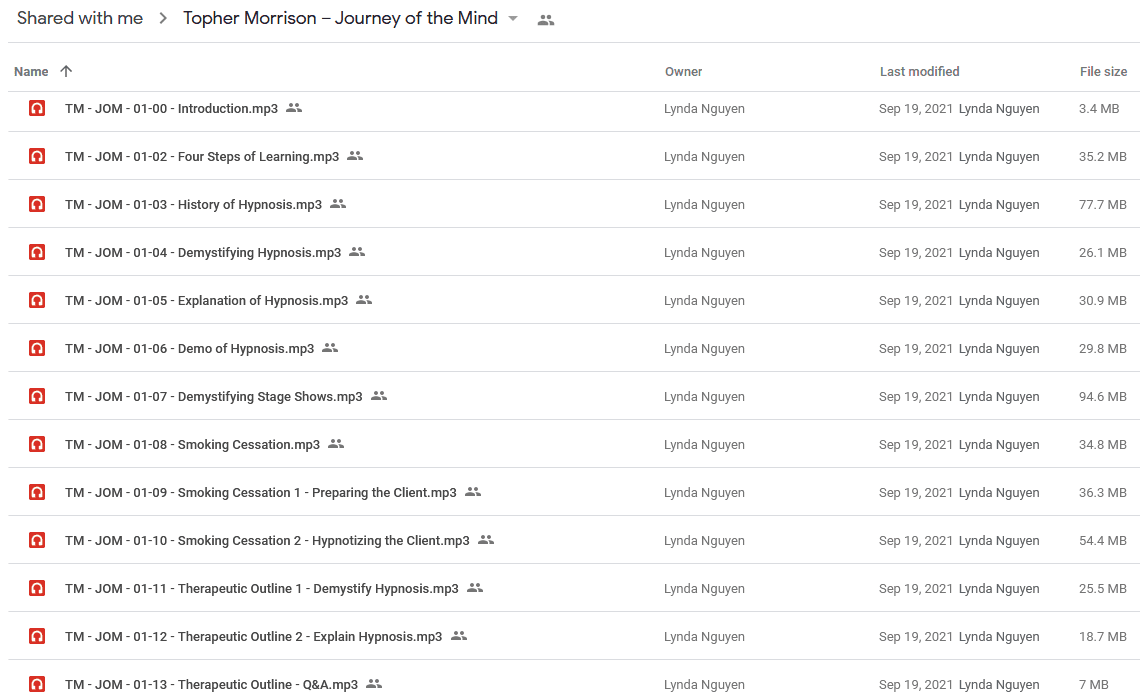Click Topher Morrison – Journey of the Mind breadcrumb
This screenshot has height=697, width=1140.
(340, 18)
